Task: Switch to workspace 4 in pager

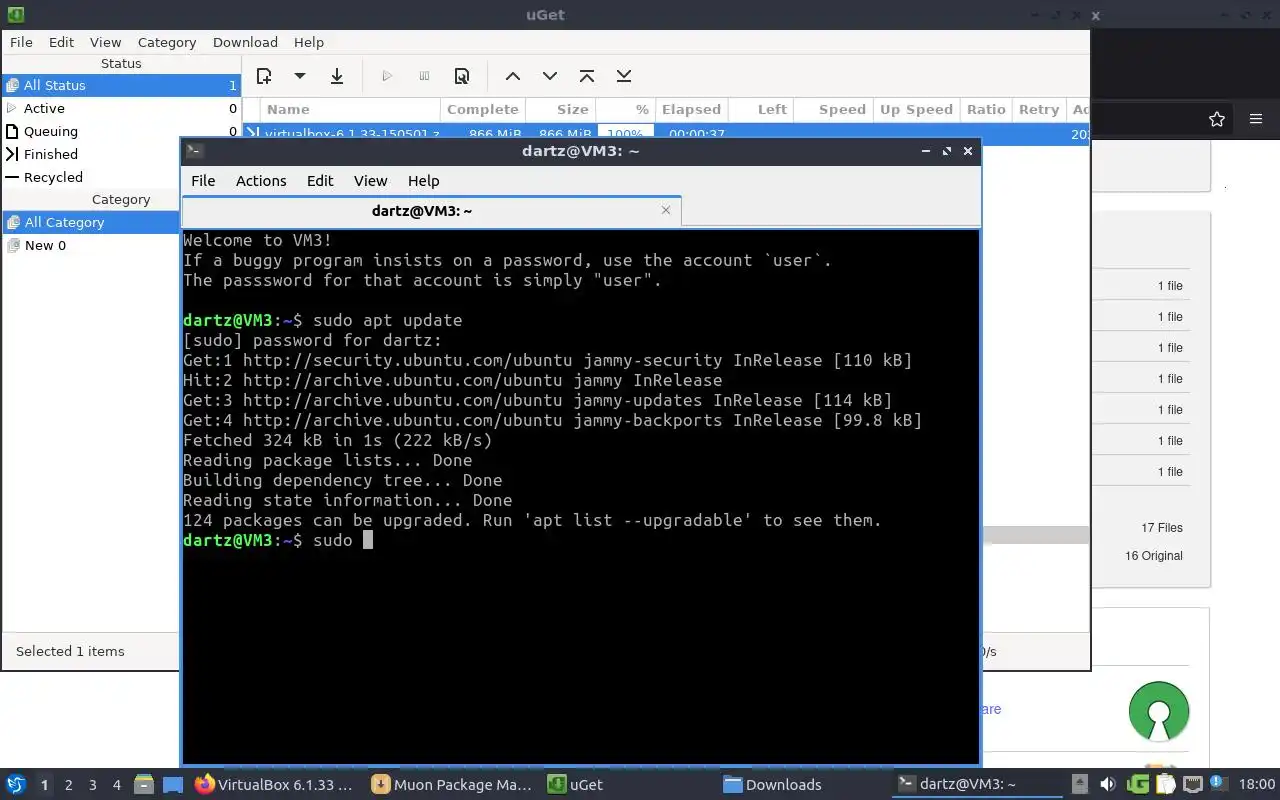Action: coord(117,785)
